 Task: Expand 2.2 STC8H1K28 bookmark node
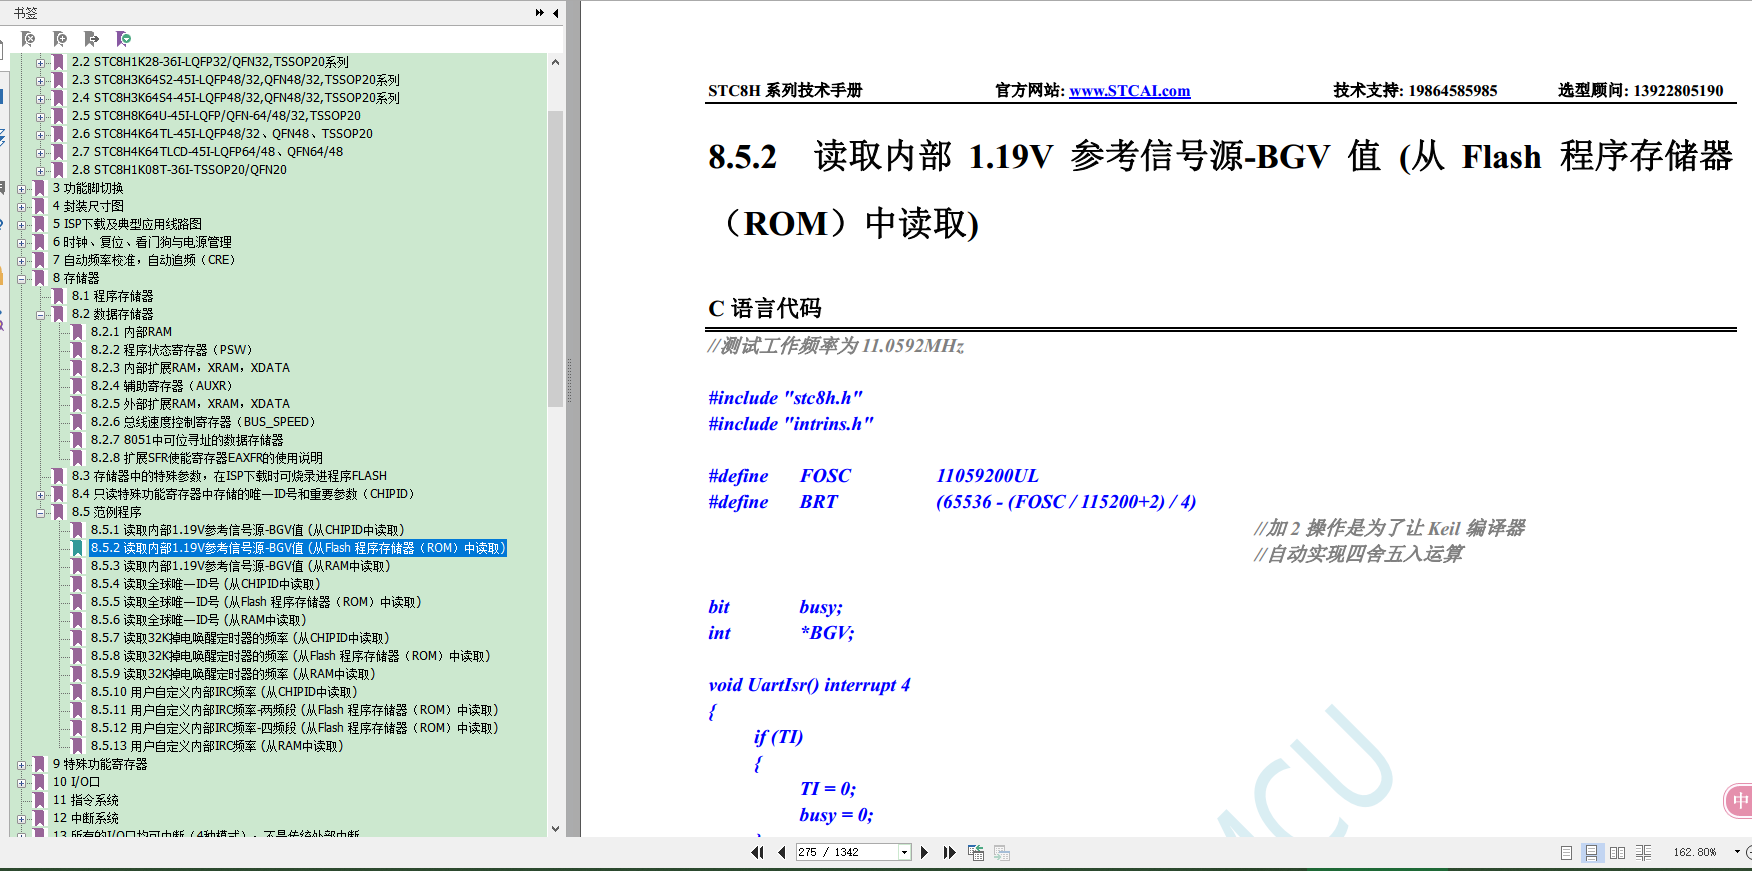click(x=41, y=62)
